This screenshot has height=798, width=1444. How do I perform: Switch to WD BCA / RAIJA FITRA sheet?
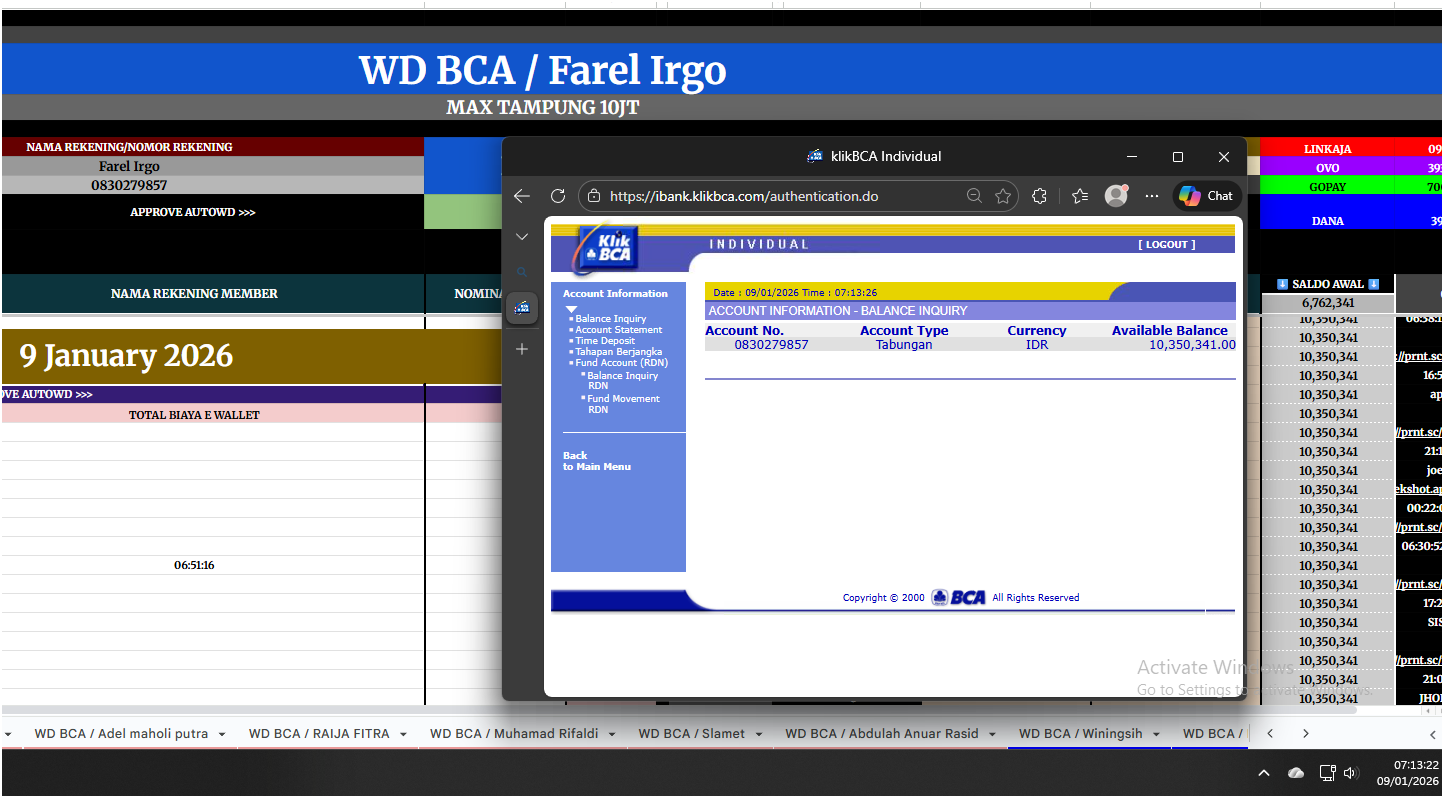click(319, 734)
